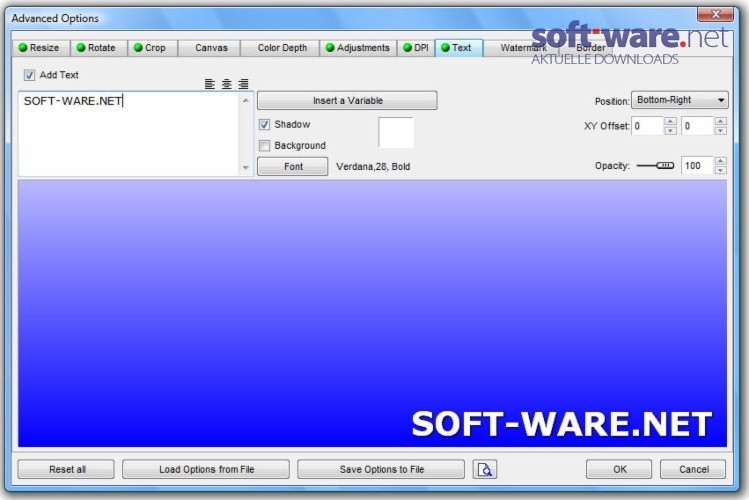The image size is (749, 500).
Task: Decrease X offset with down arrow
Action: coord(670,130)
